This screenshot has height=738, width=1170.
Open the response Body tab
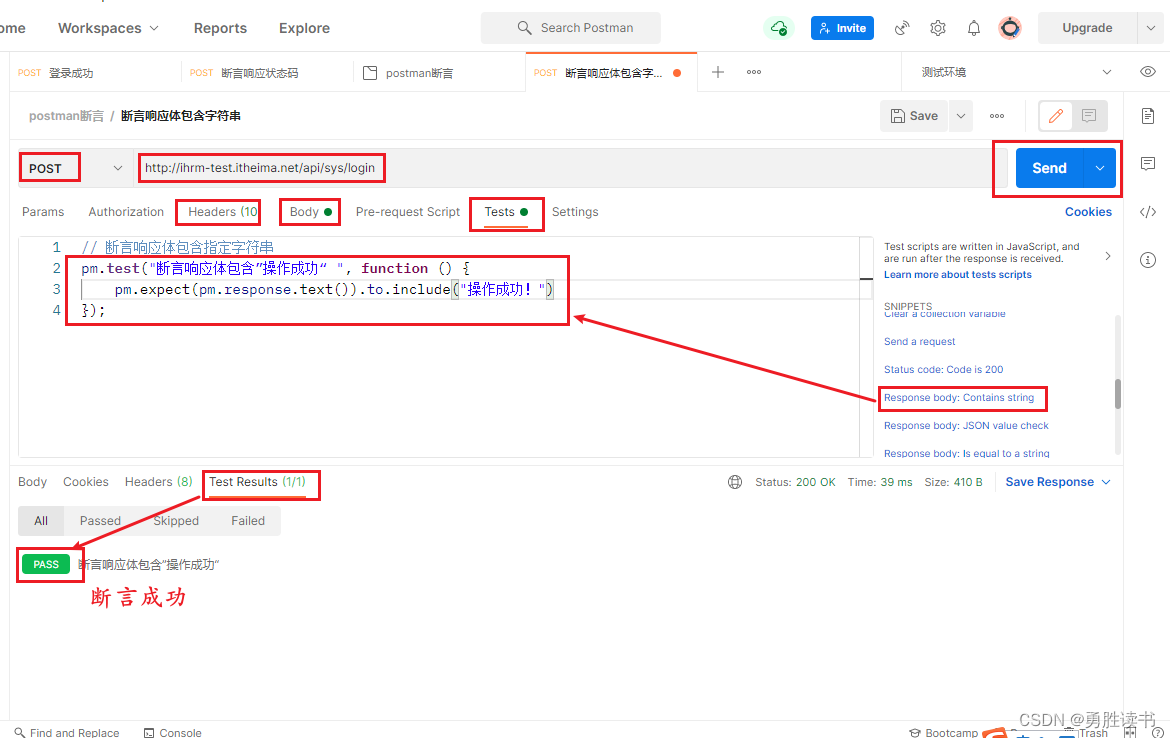click(32, 482)
